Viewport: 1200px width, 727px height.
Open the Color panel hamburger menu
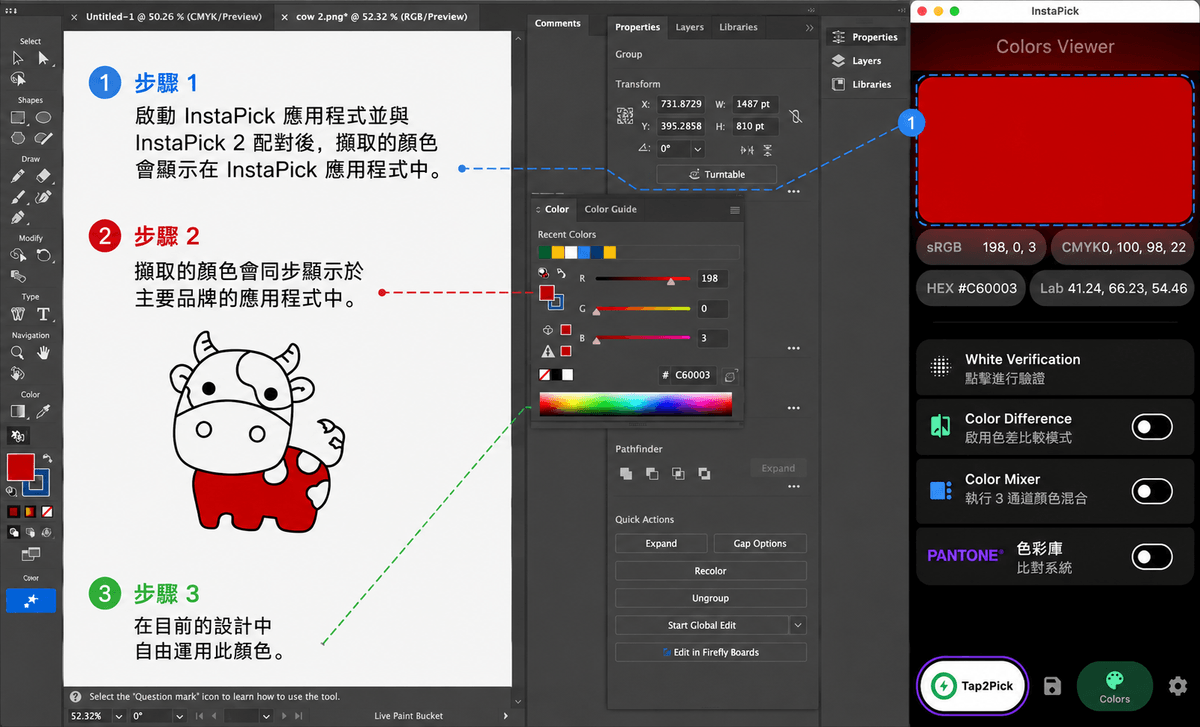coord(735,210)
